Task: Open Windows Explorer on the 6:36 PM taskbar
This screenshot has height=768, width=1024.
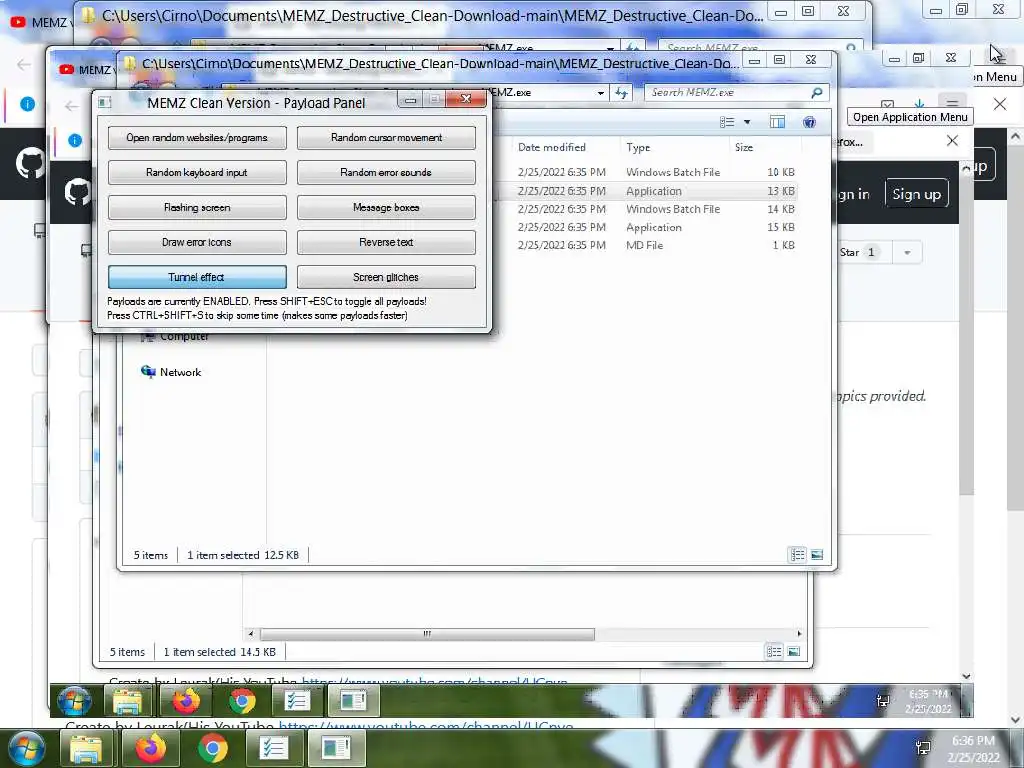Action: (86, 749)
